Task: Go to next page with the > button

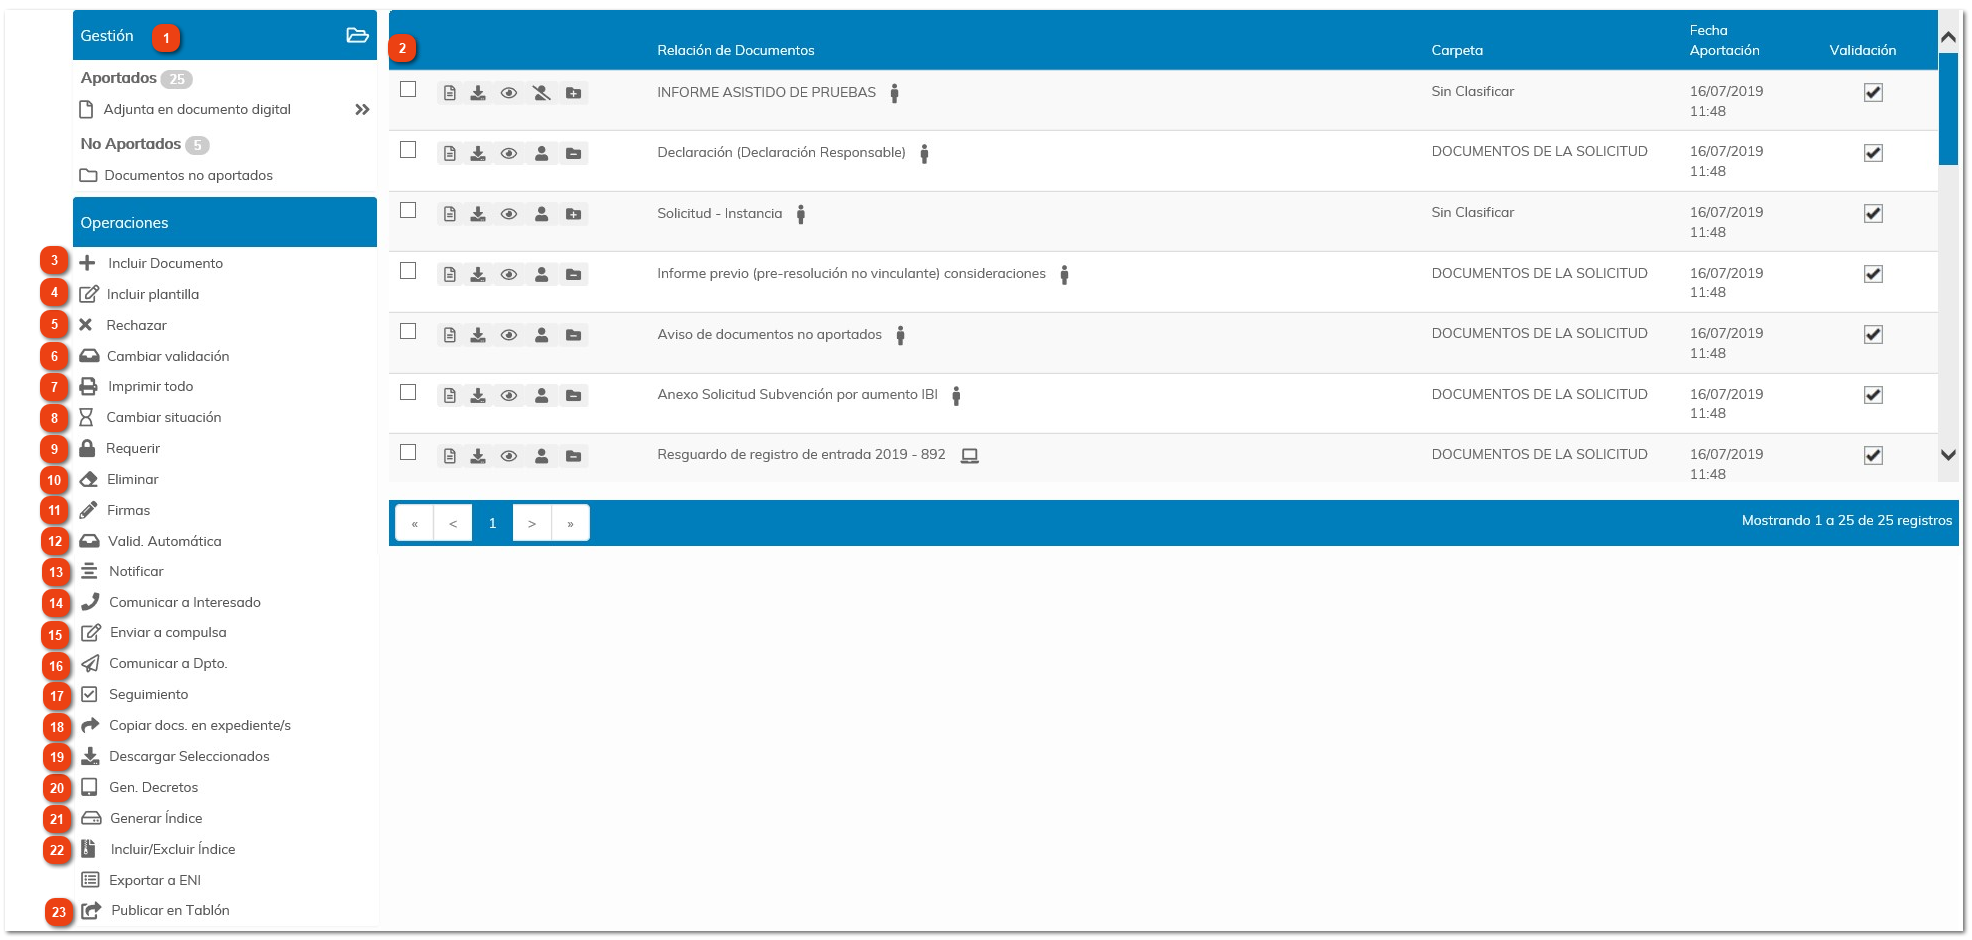Action: (532, 522)
